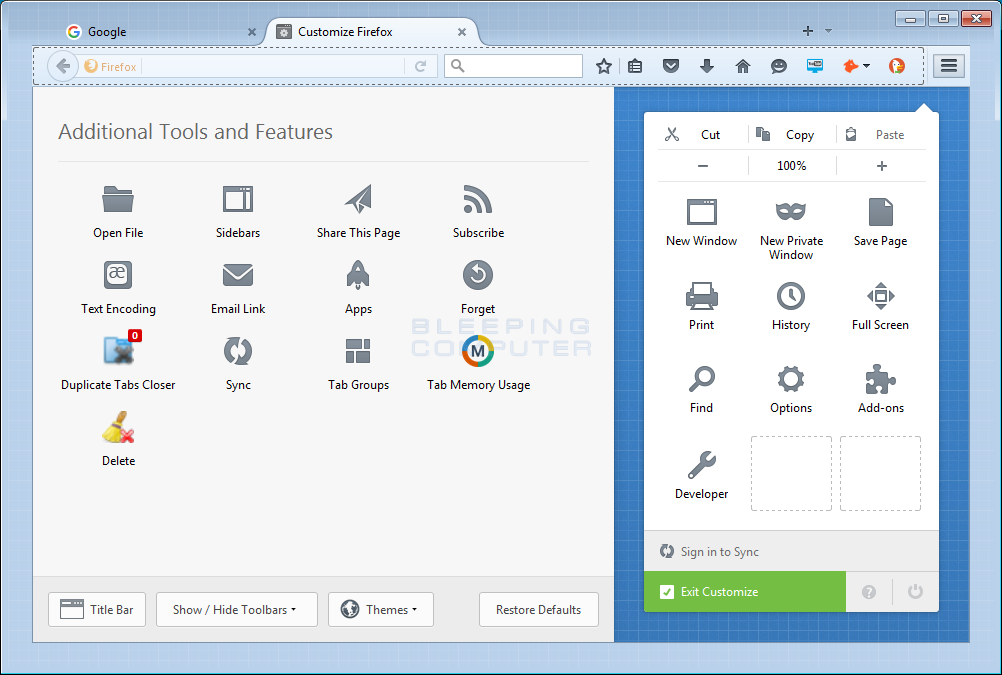Select the Email Link icon
This screenshot has width=1002, height=675.
point(238,275)
